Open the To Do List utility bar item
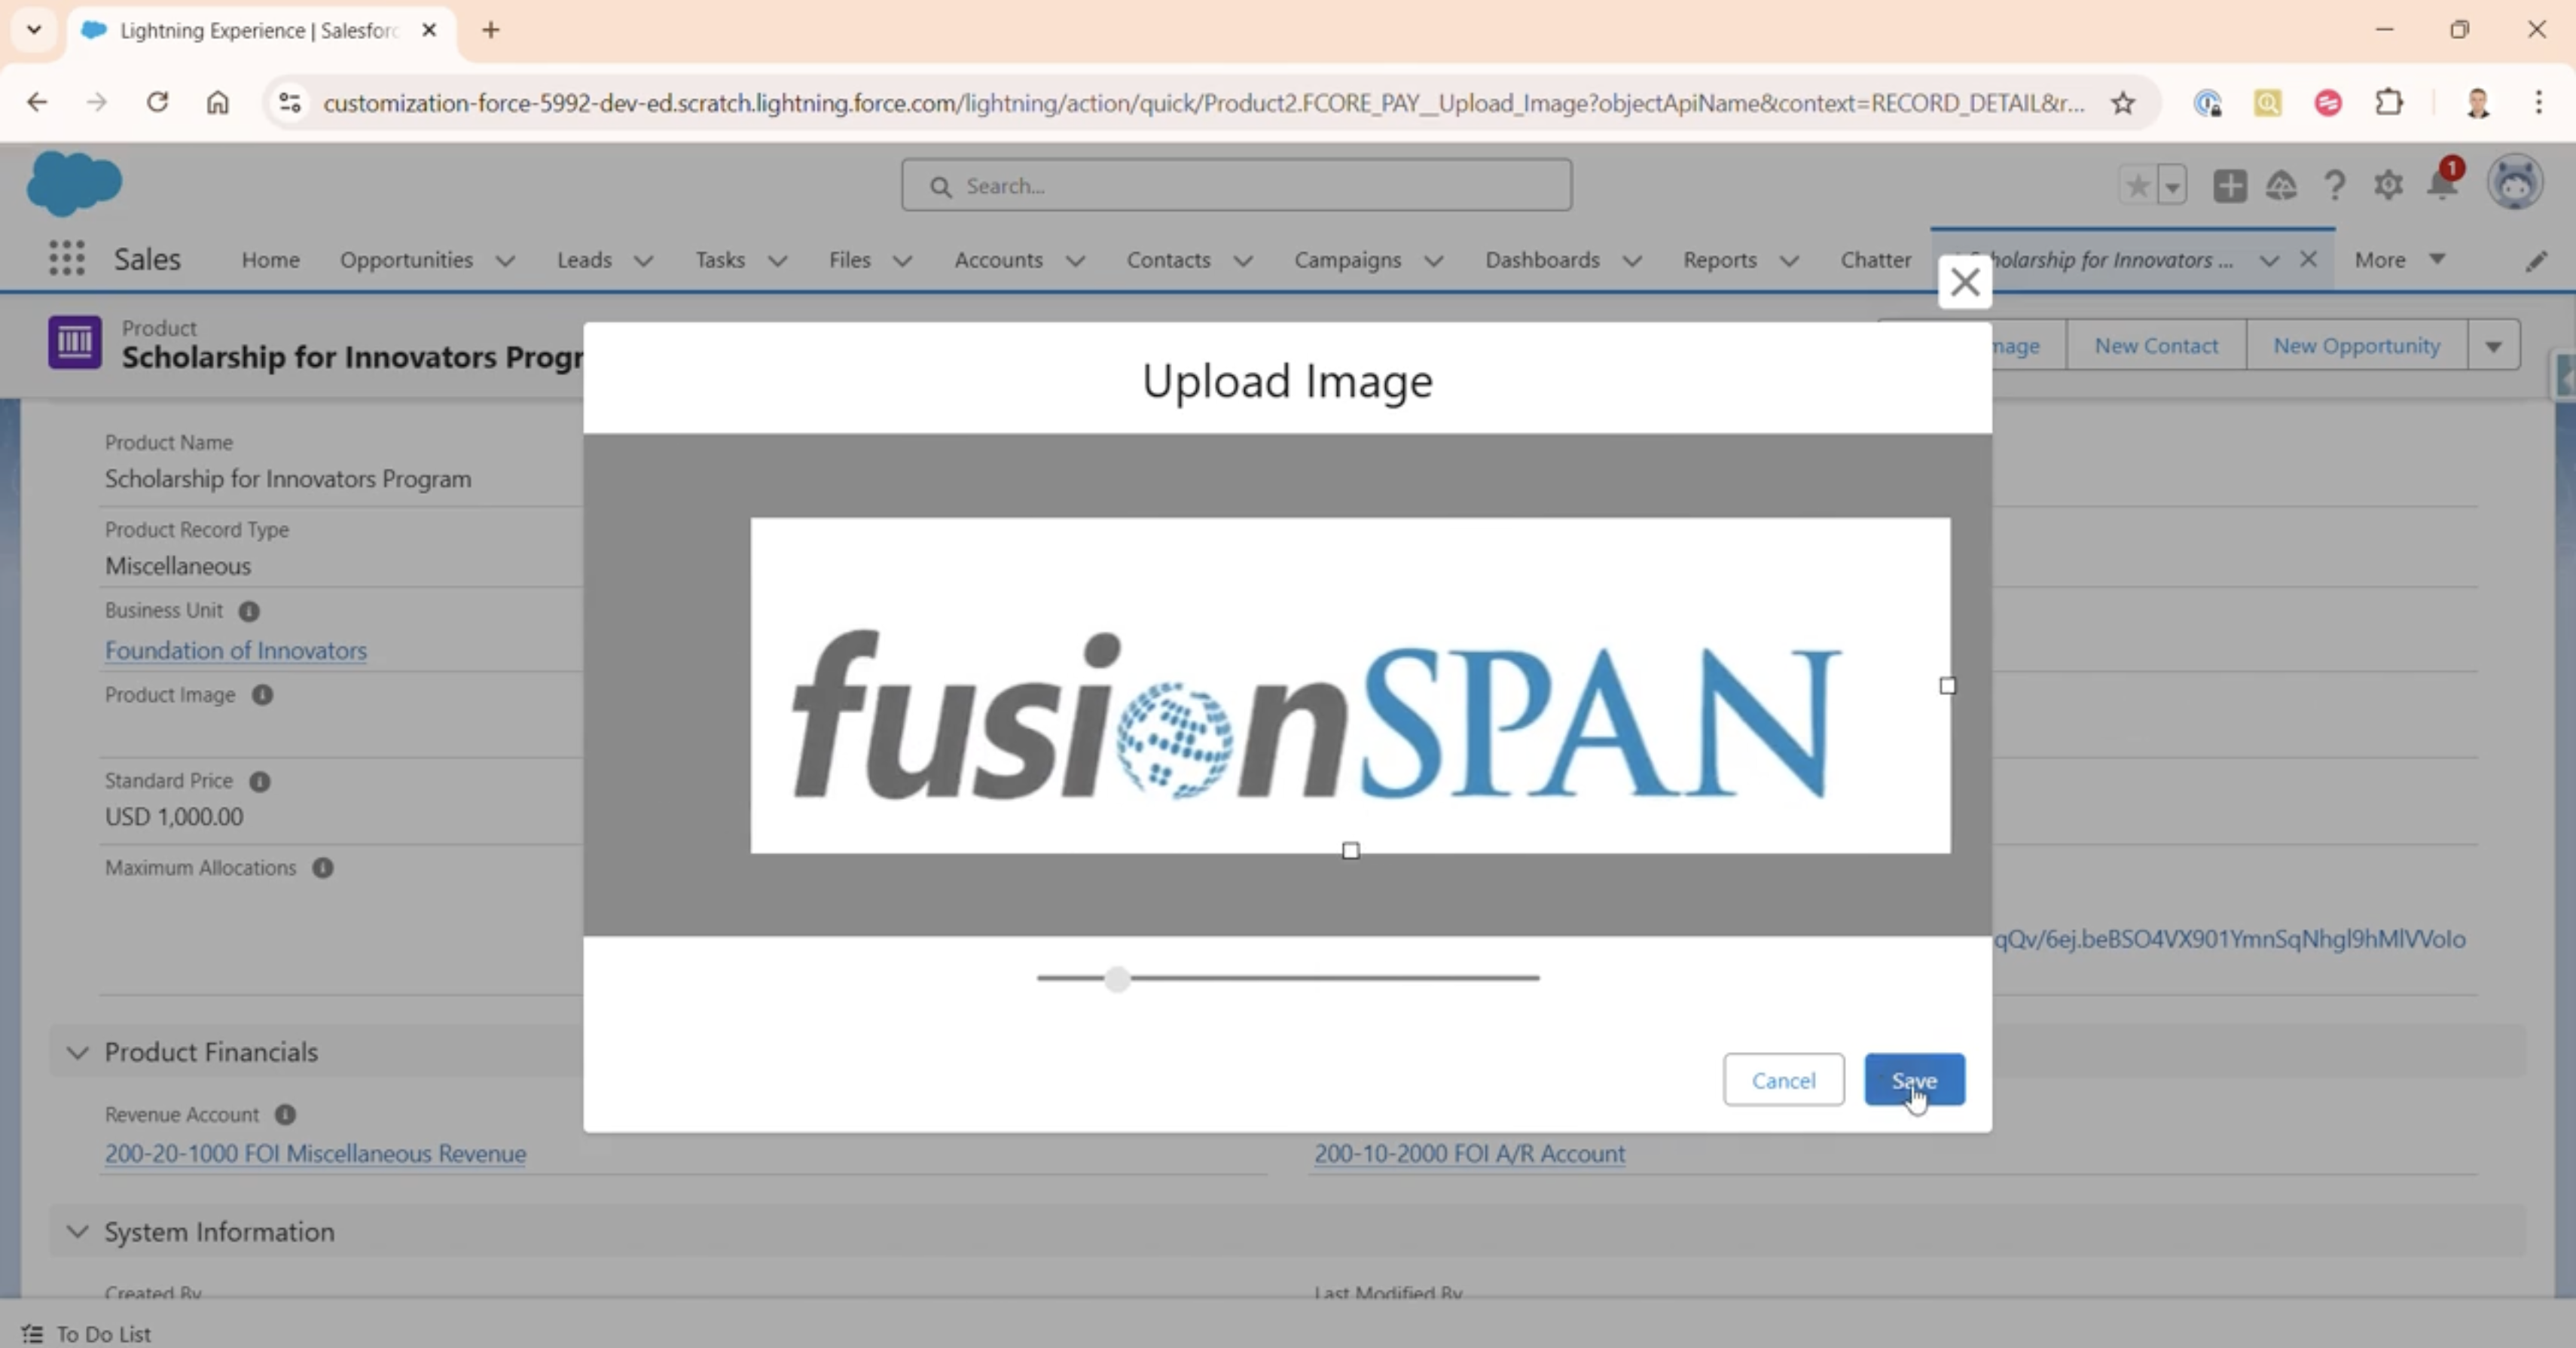This screenshot has height=1348, width=2576. point(87,1333)
